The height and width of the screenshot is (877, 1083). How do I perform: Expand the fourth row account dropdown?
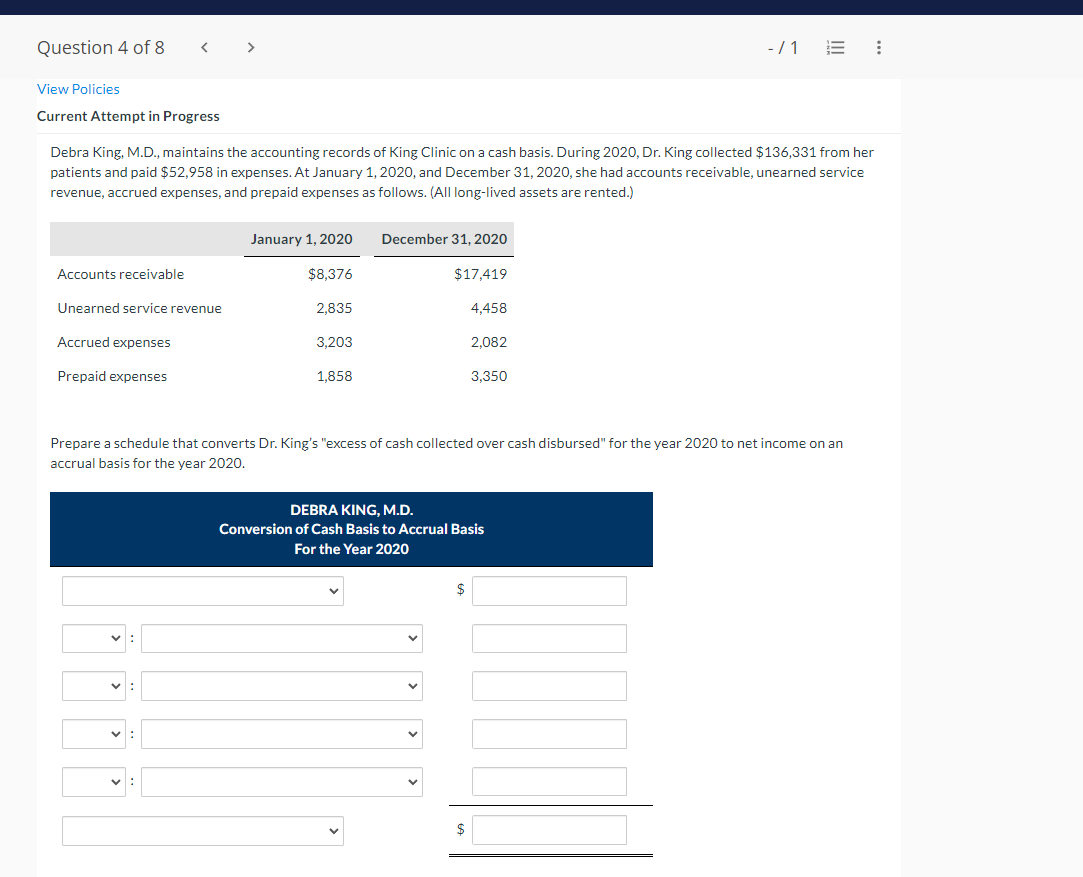pos(281,733)
